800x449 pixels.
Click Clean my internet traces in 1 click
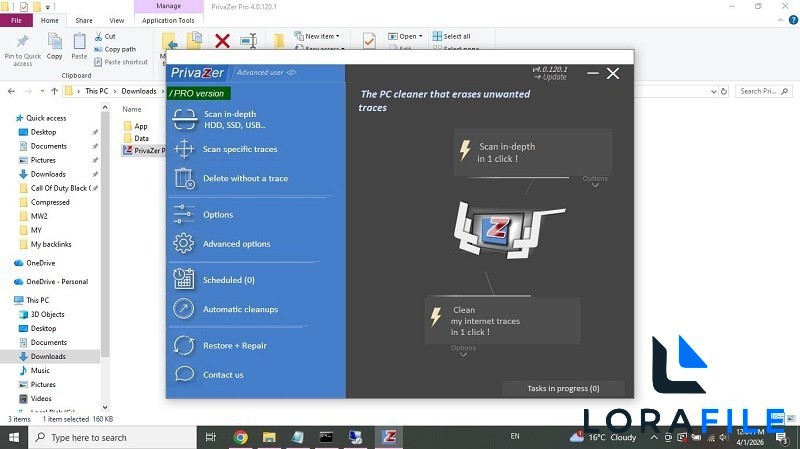click(502, 320)
